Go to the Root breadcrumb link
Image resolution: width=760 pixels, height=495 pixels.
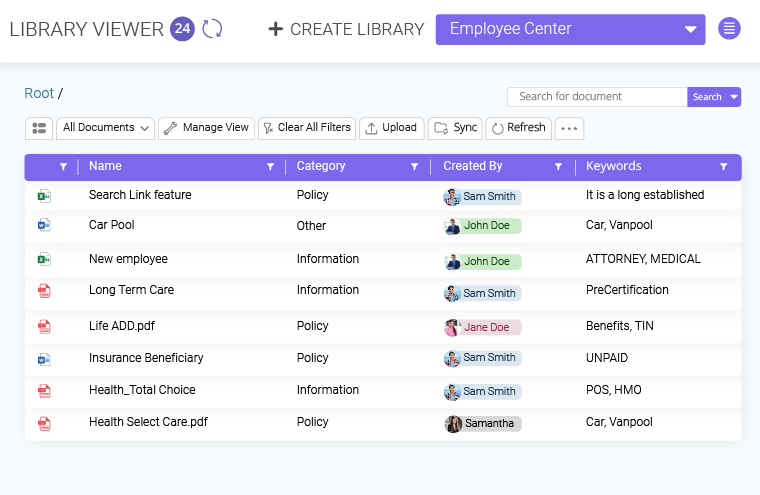click(39, 93)
